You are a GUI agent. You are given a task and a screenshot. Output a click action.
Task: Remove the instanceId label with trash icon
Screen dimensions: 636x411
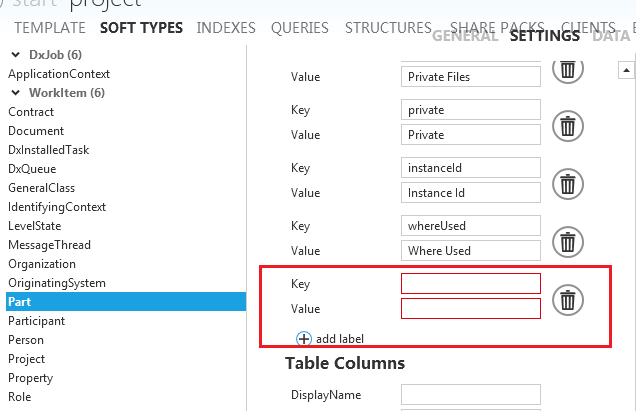[567, 184]
